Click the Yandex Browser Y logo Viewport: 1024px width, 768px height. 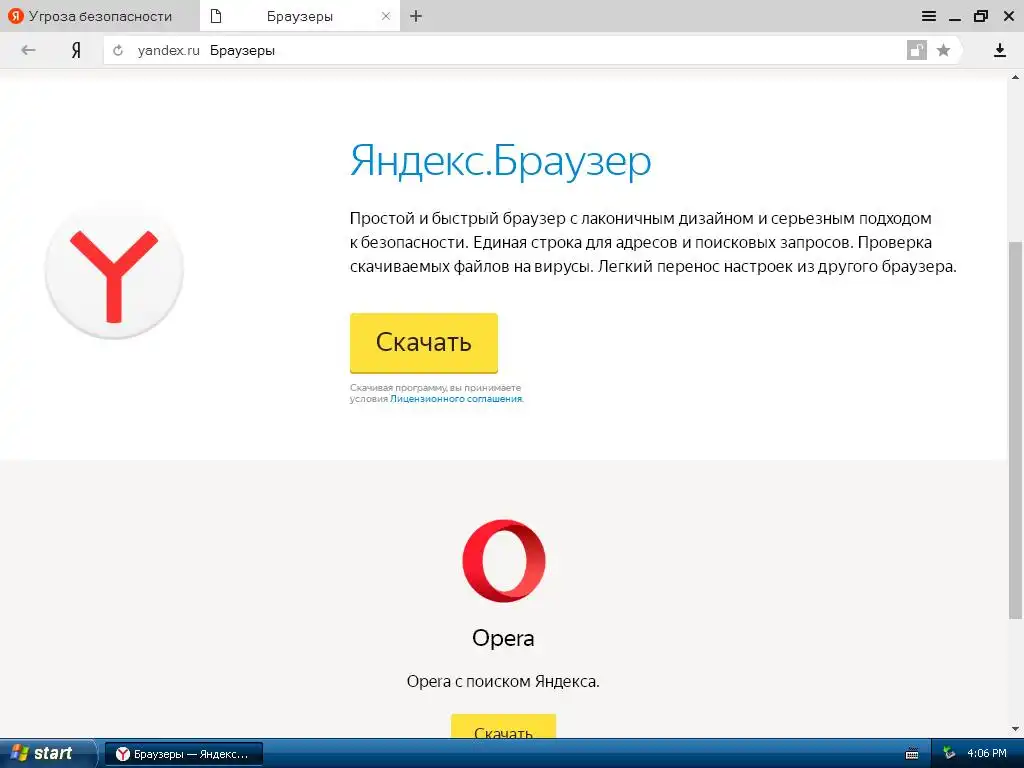(114, 272)
